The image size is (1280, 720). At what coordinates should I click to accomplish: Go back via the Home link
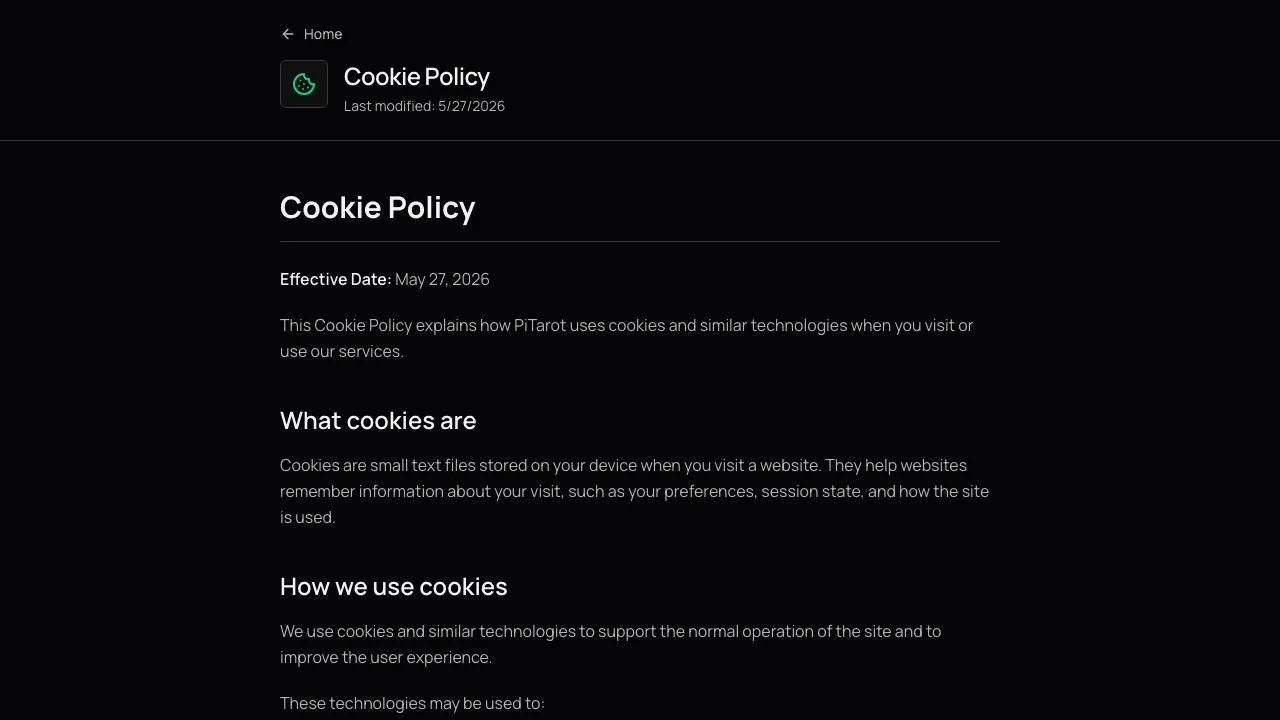tap(311, 34)
